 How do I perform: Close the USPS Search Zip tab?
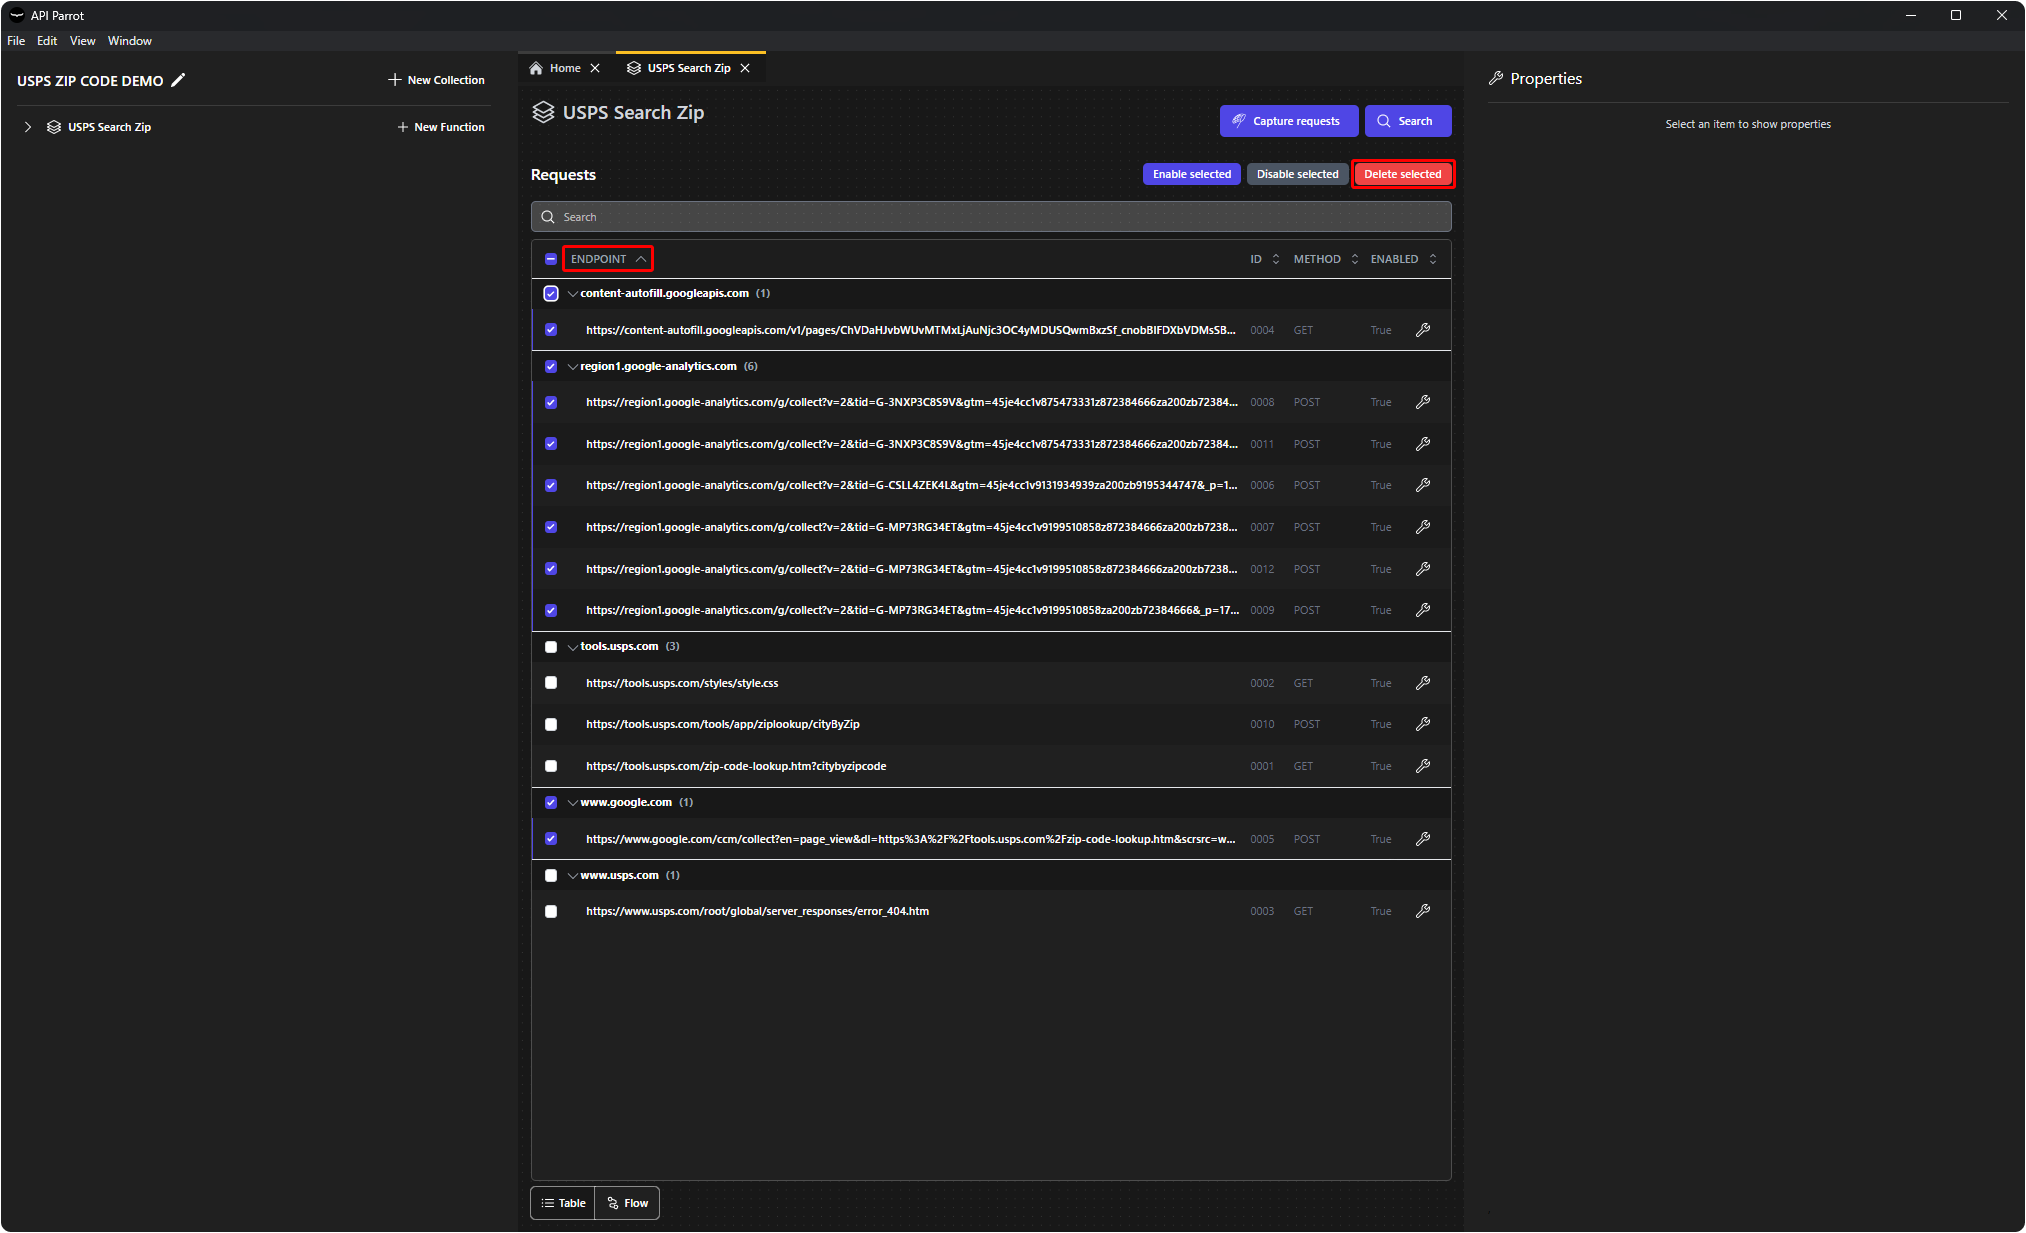[745, 68]
